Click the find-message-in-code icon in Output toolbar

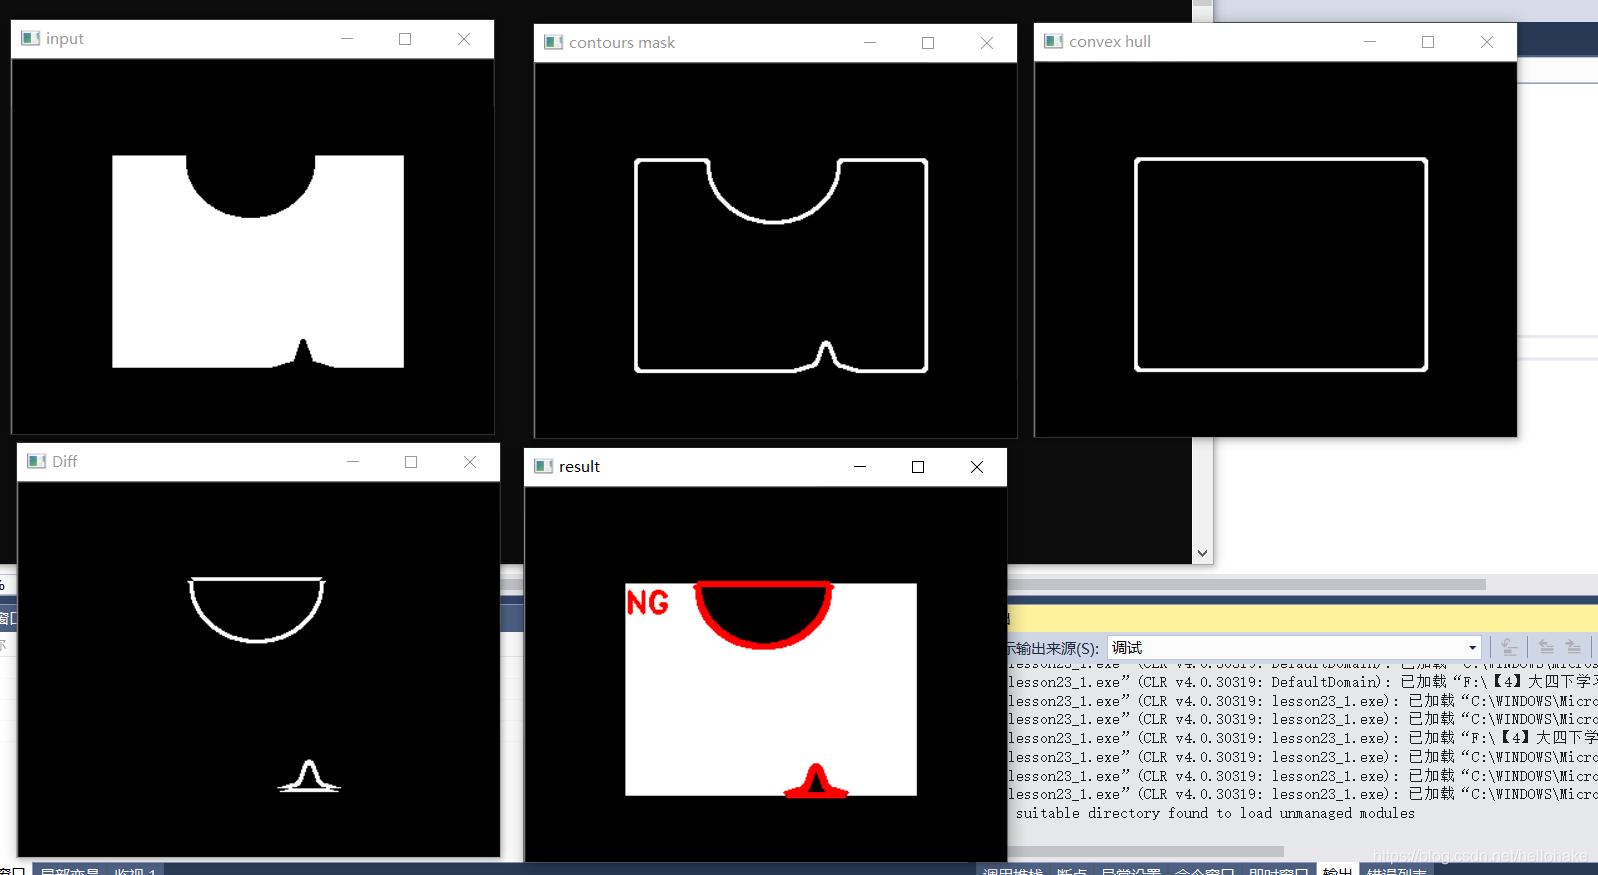coord(1509,647)
